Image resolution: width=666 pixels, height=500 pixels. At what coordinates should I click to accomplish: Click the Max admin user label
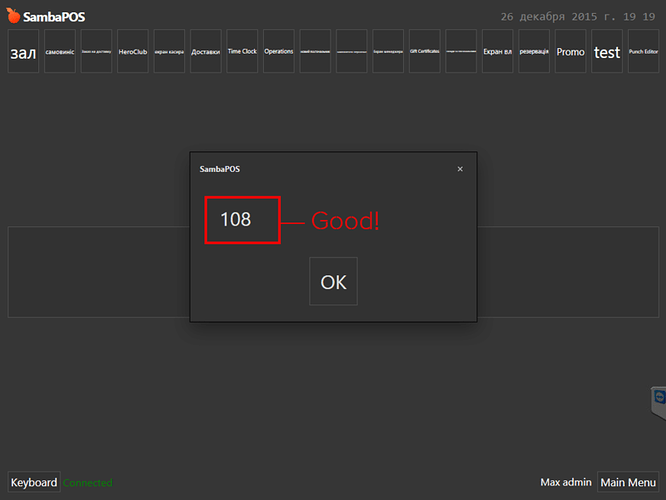click(566, 482)
